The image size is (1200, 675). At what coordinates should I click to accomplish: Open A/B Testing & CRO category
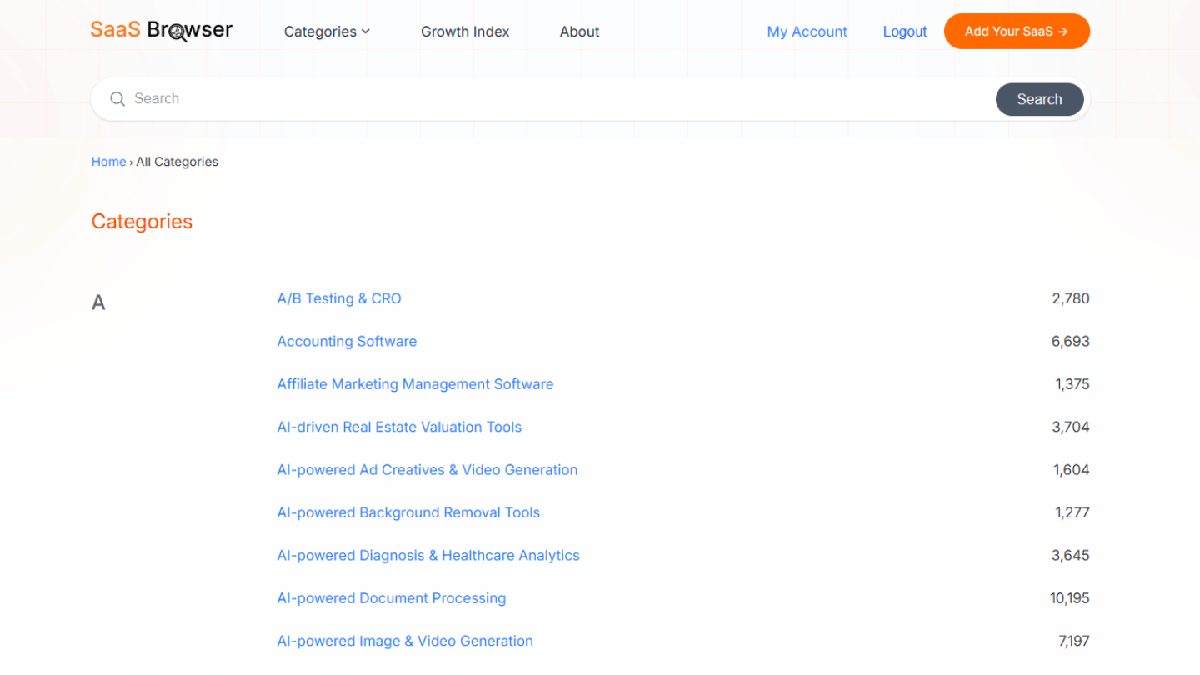(339, 298)
